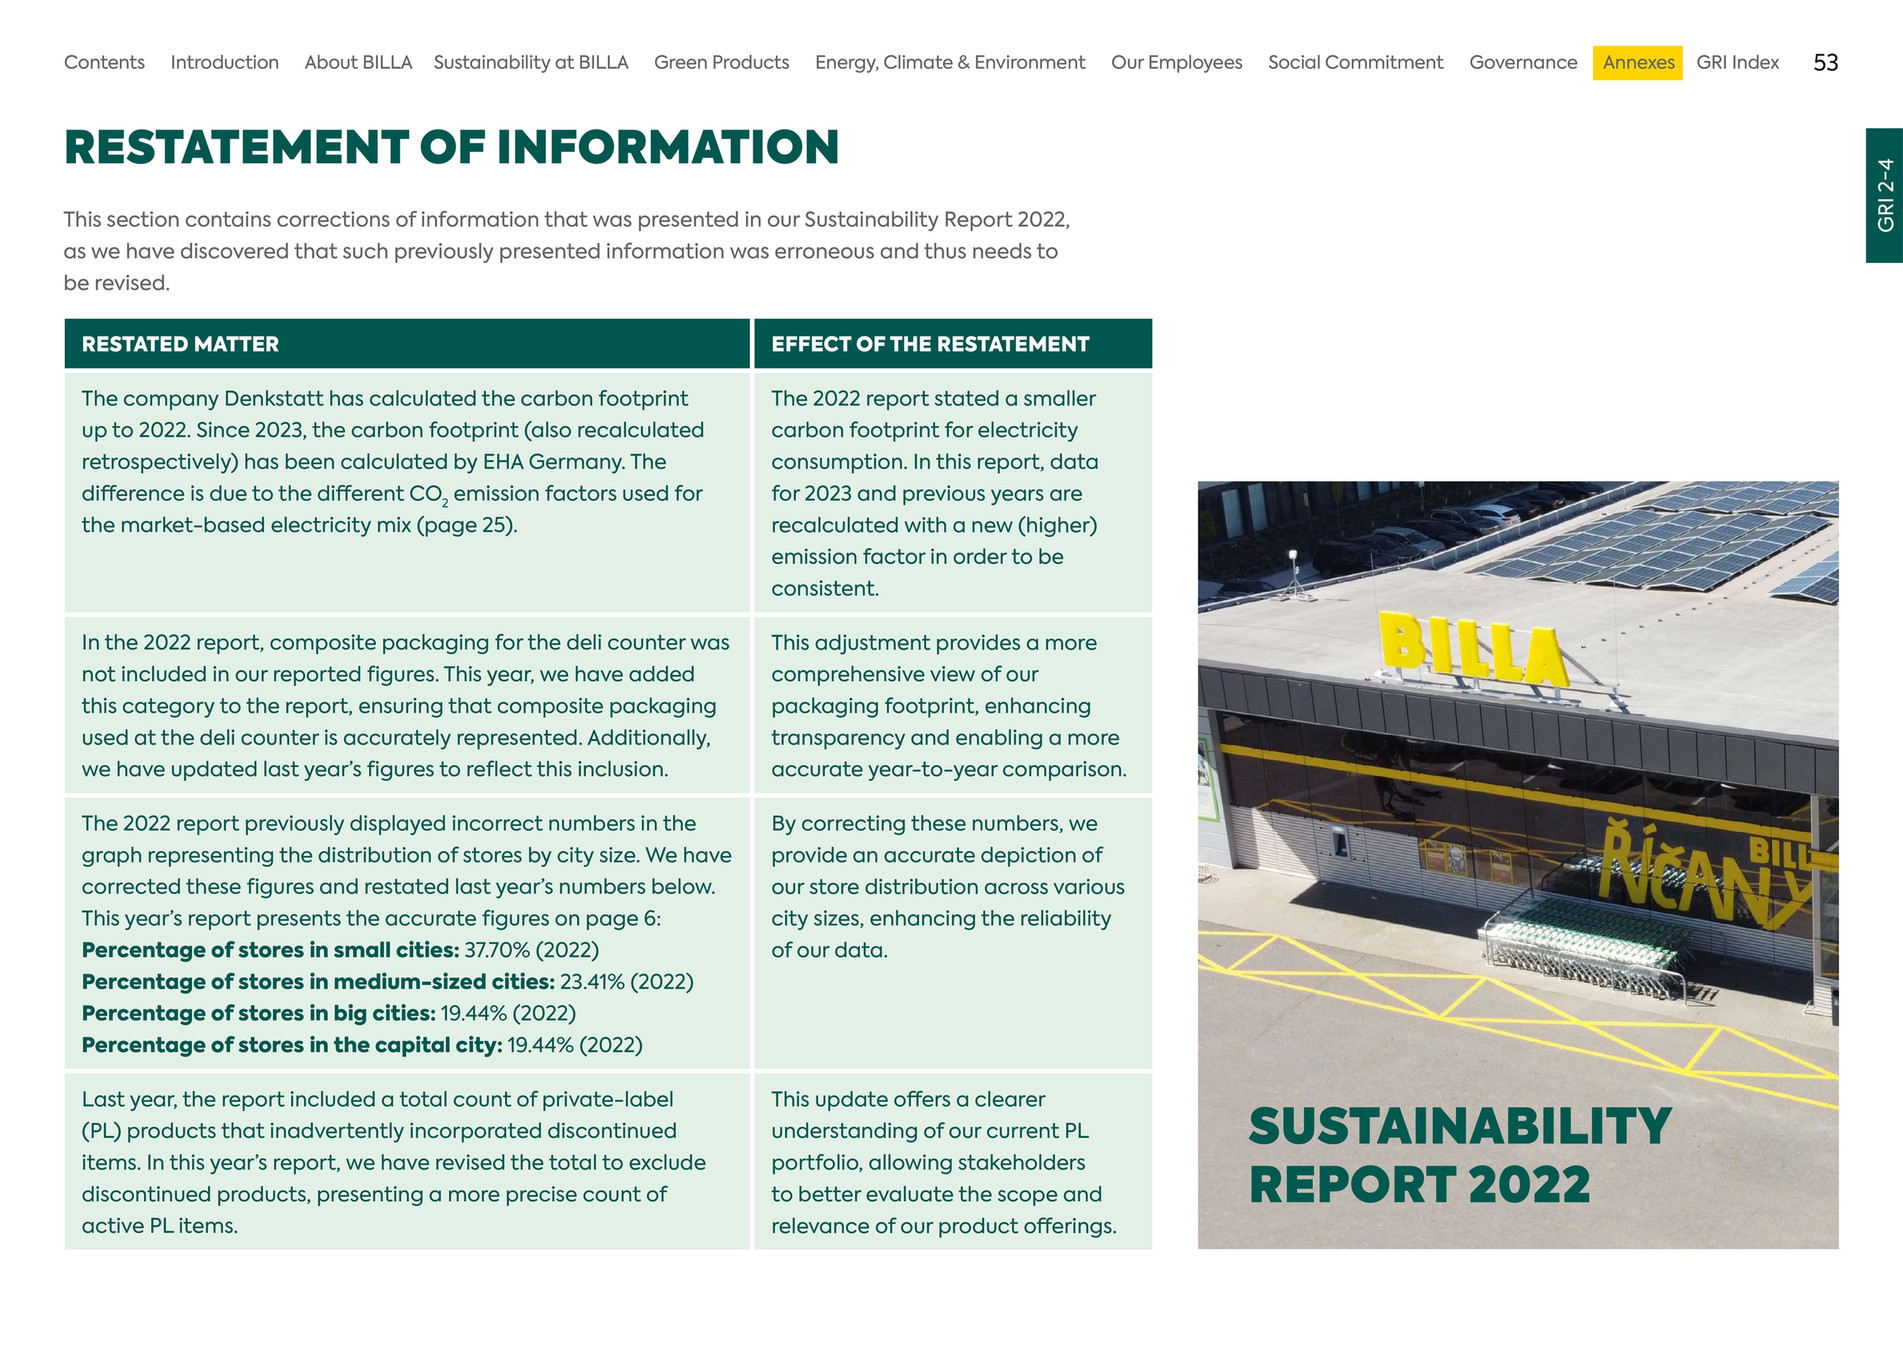1903x1346 pixels.
Task: Click the intro sentence 'This section contains corrections'
Action: pos(567,251)
